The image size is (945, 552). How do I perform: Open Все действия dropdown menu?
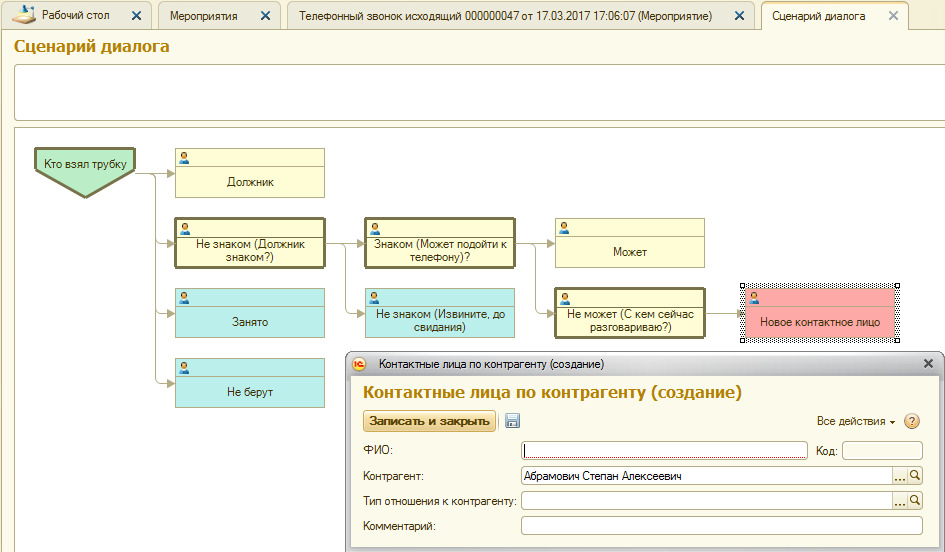[855, 422]
